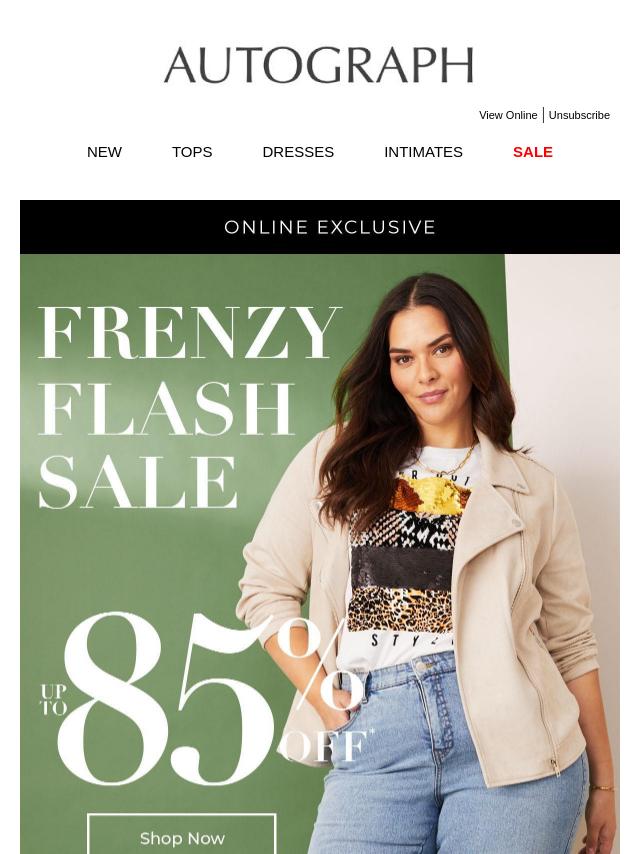Click the black ONLINE EXCLUSIVE banner

pos(320,227)
